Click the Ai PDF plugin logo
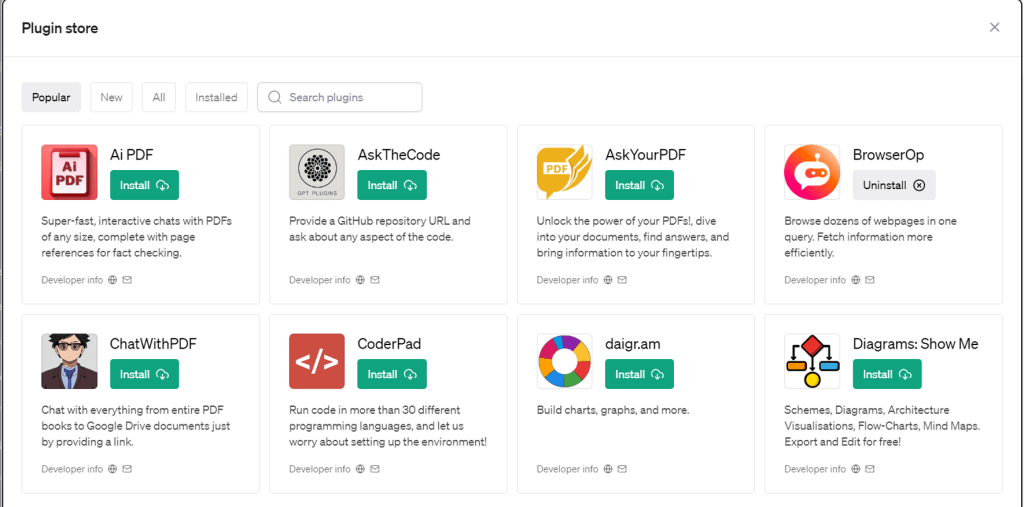This screenshot has height=507, width=1024. (x=69, y=172)
